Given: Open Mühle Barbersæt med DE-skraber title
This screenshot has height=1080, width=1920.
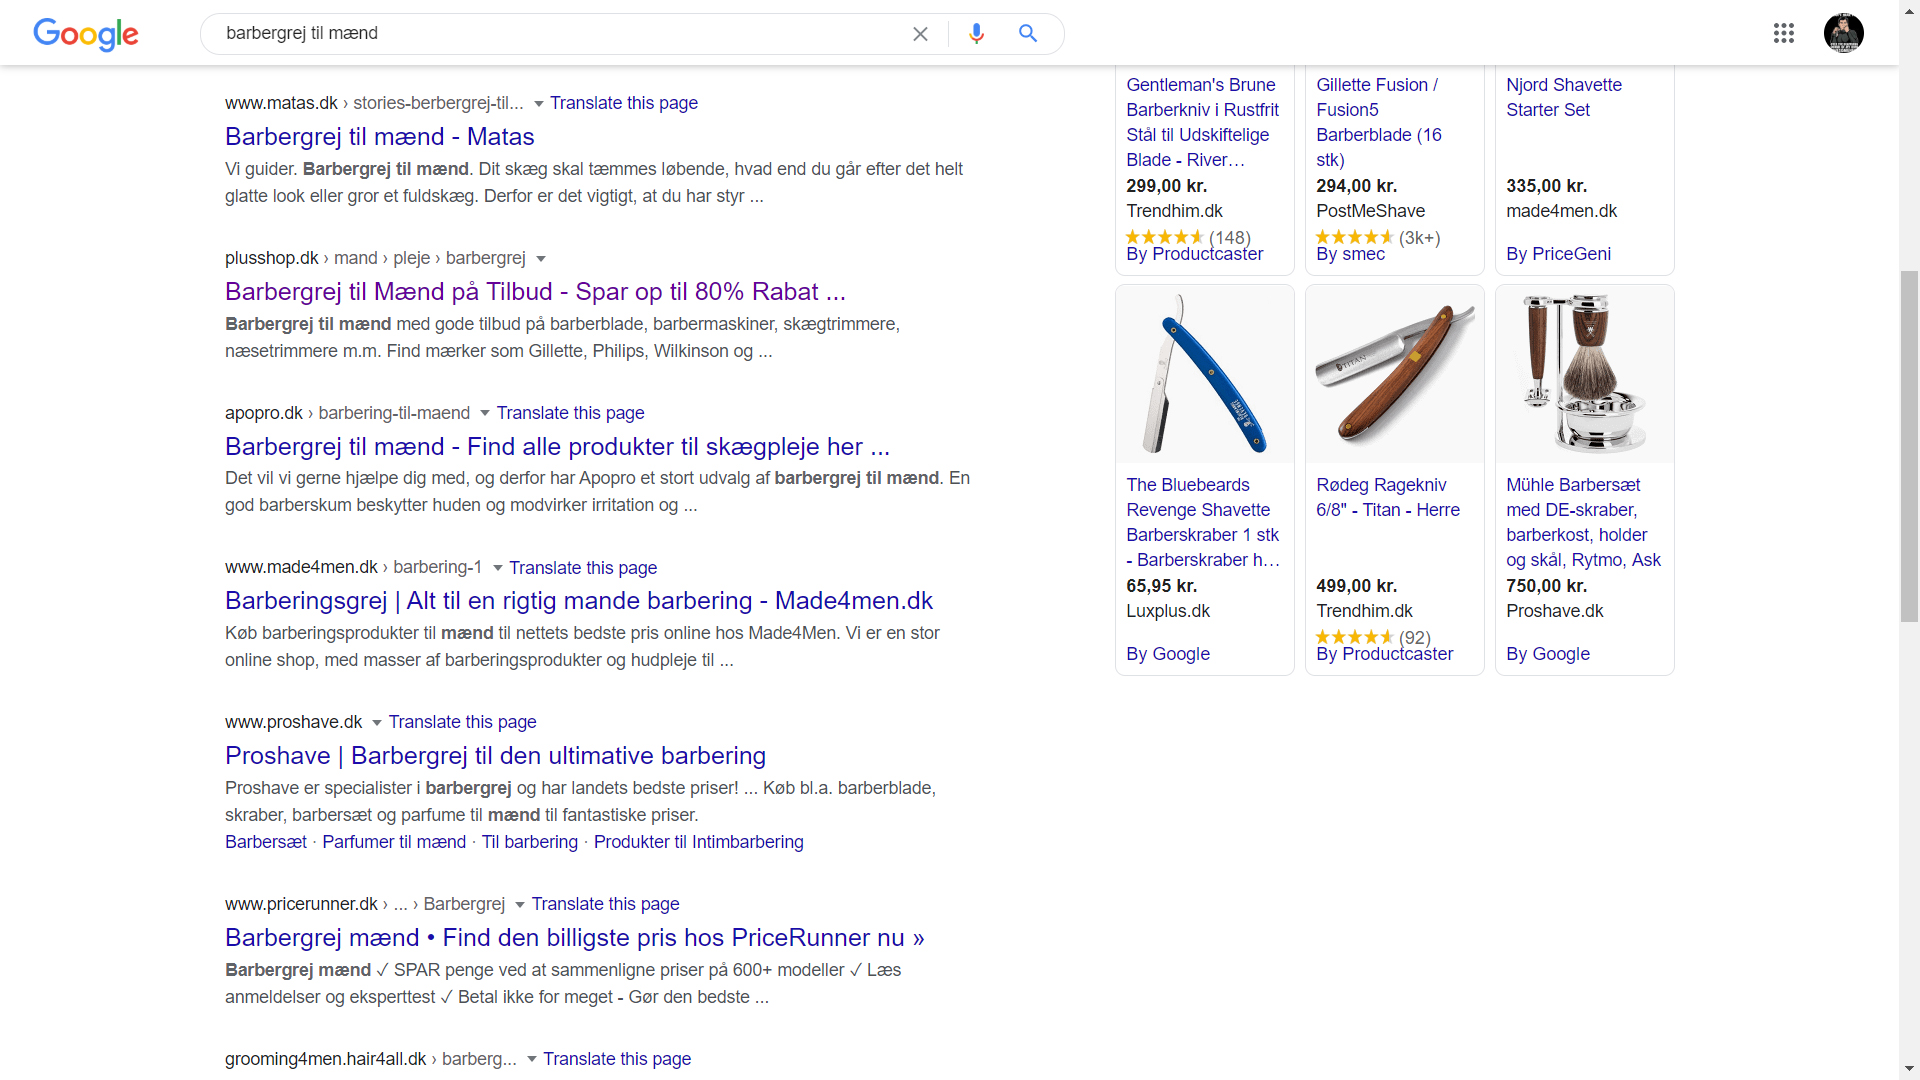Looking at the screenshot, I should tap(1584, 522).
